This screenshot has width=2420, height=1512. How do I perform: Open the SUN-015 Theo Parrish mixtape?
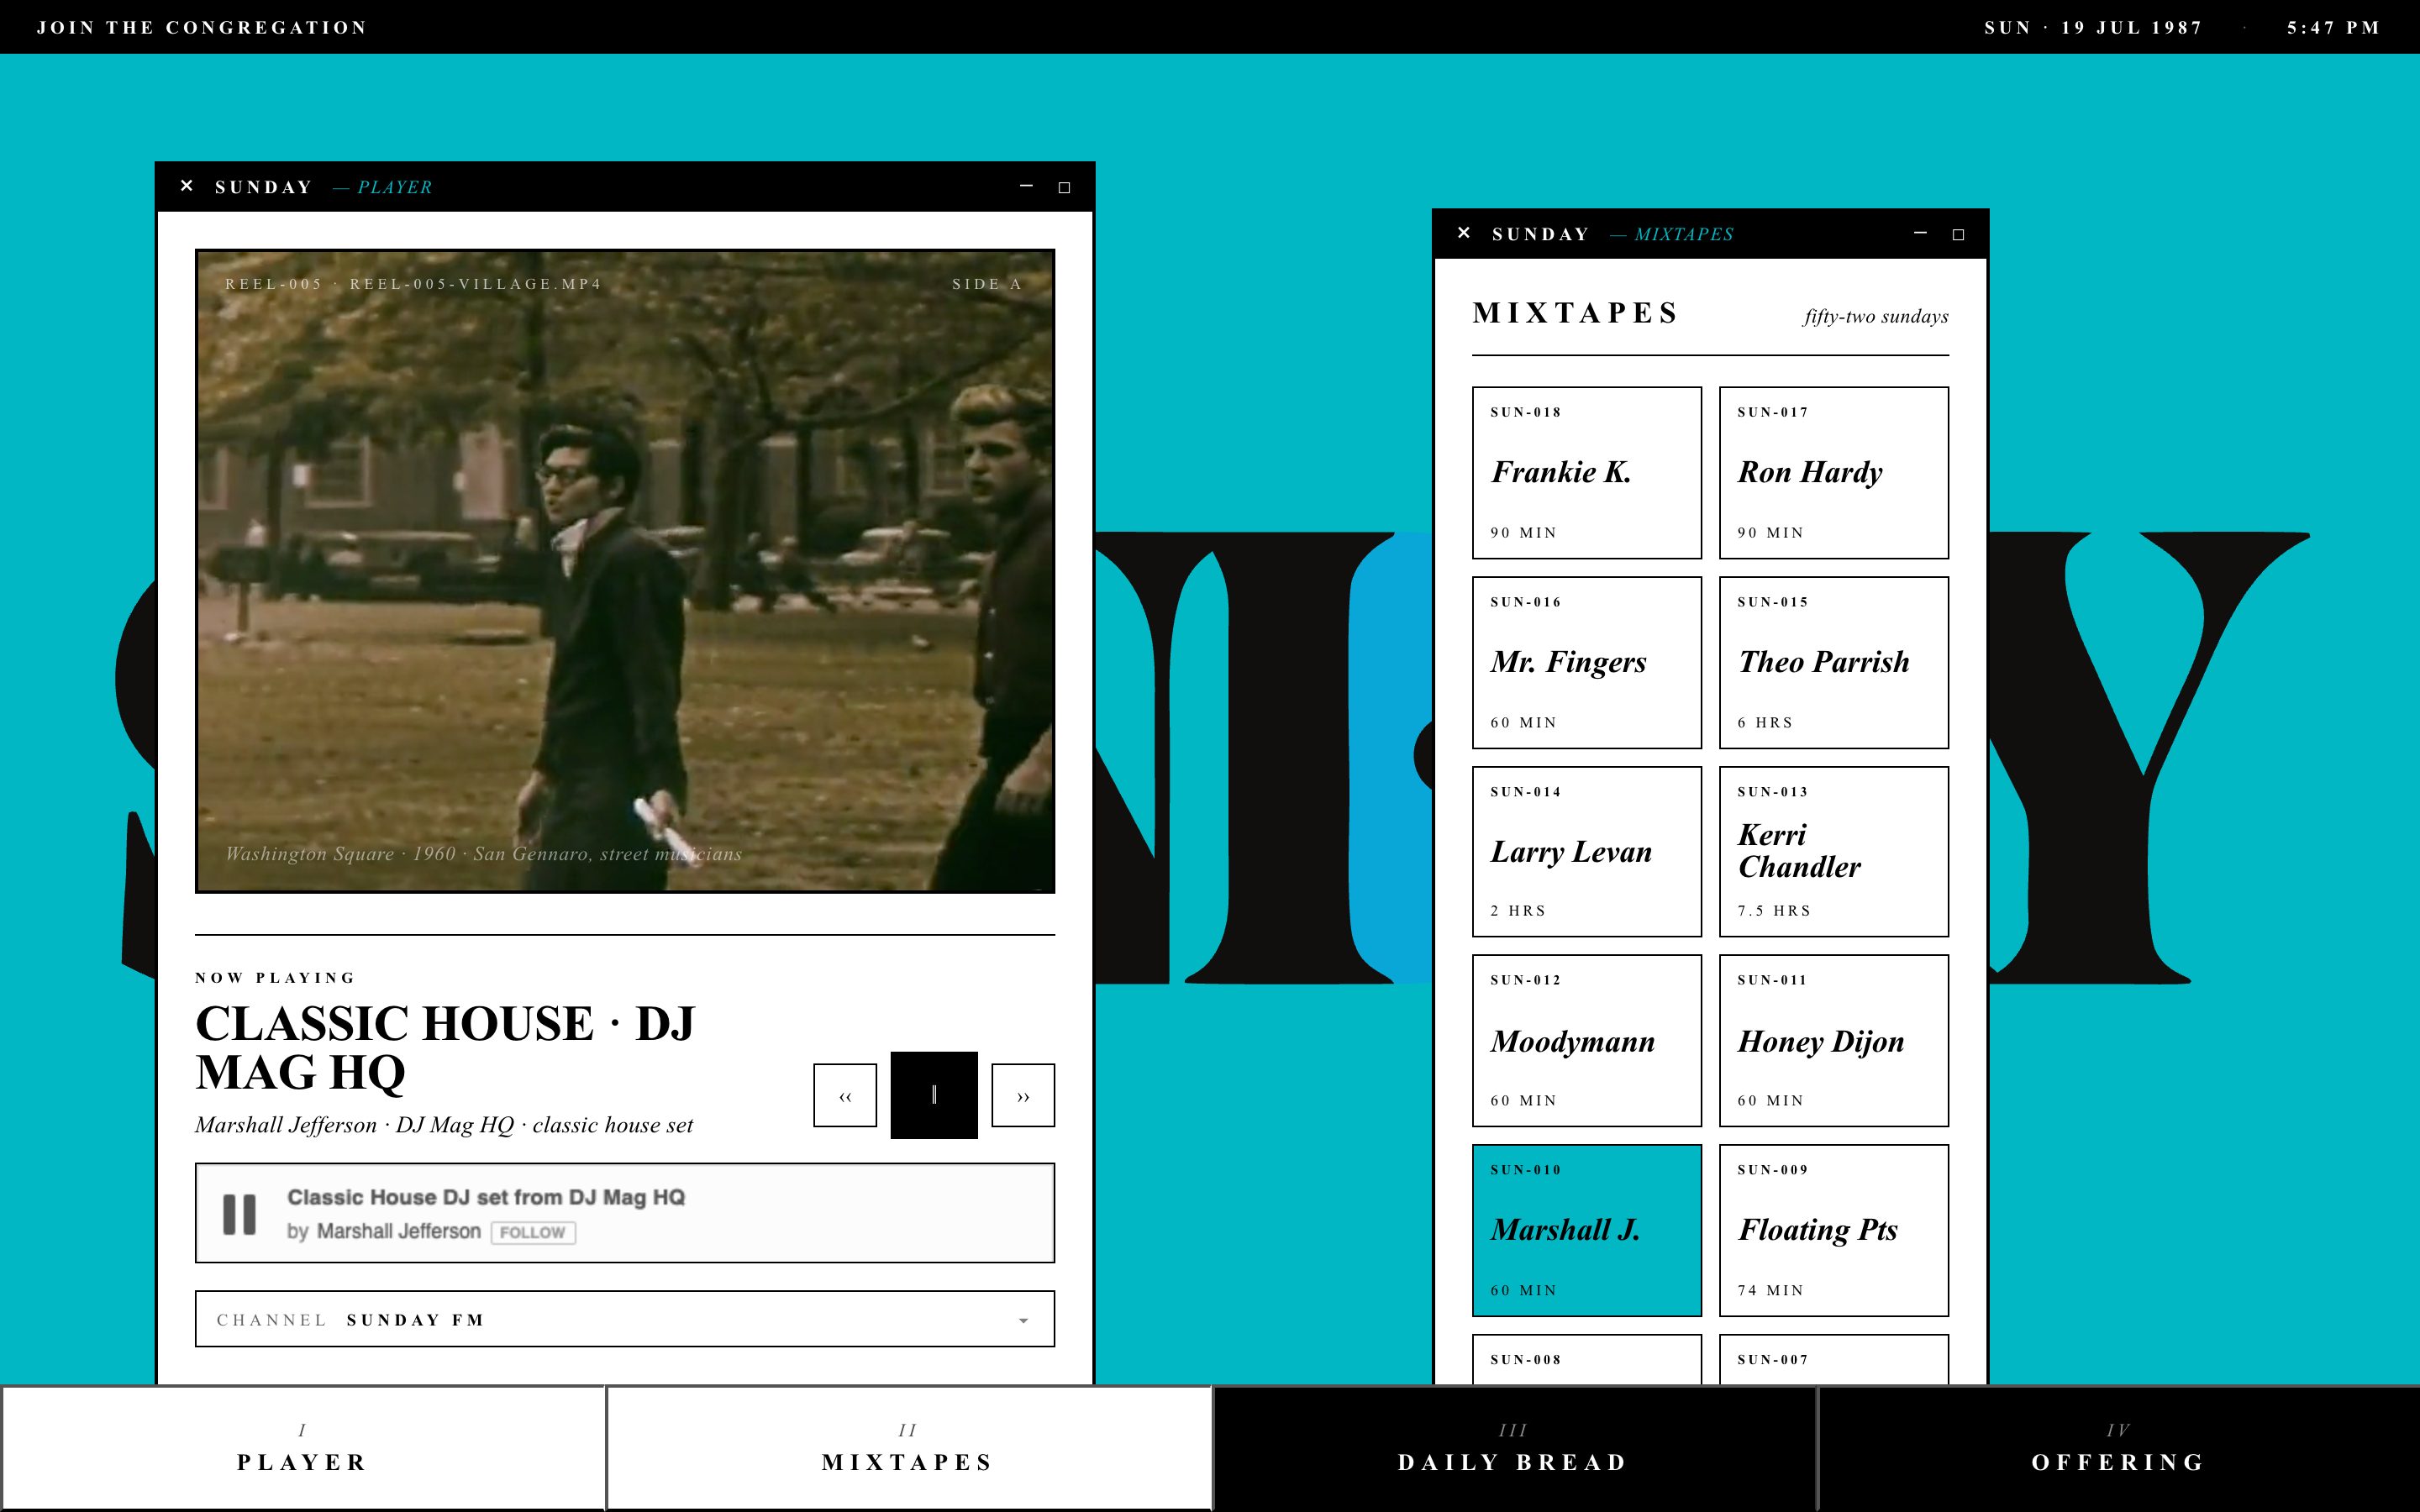point(1833,662)
